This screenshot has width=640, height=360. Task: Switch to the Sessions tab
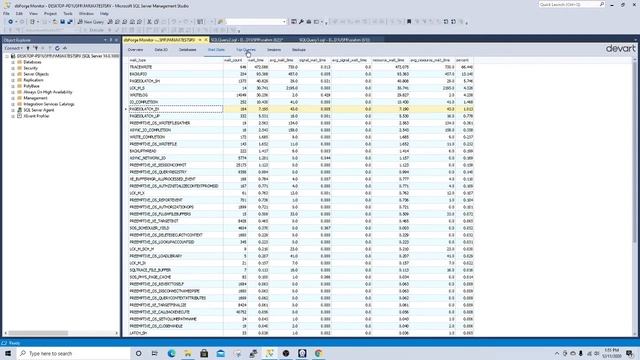coord(274,50)
